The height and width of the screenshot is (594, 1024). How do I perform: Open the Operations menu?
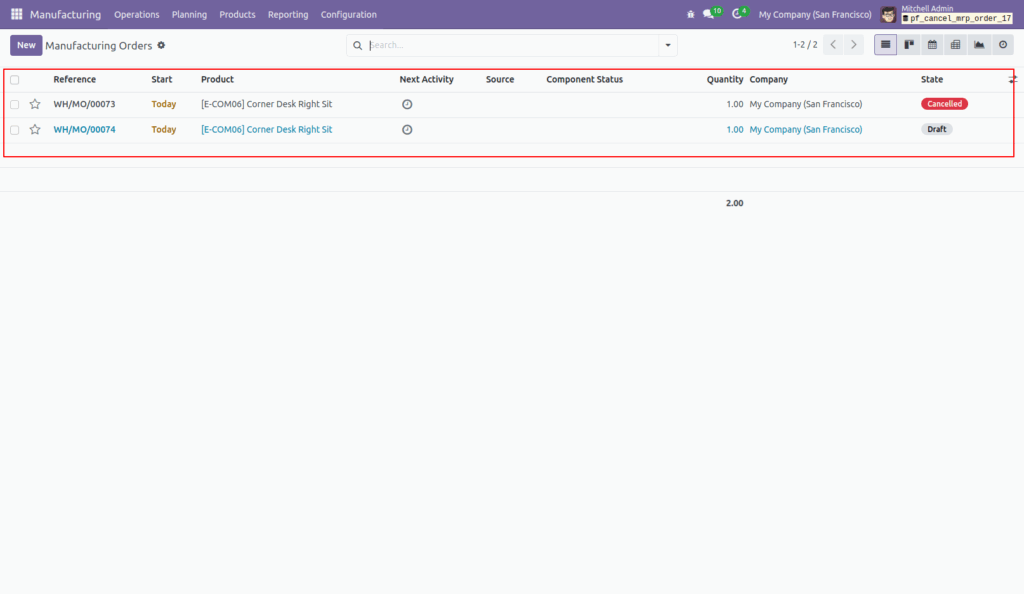click(137, 14)
